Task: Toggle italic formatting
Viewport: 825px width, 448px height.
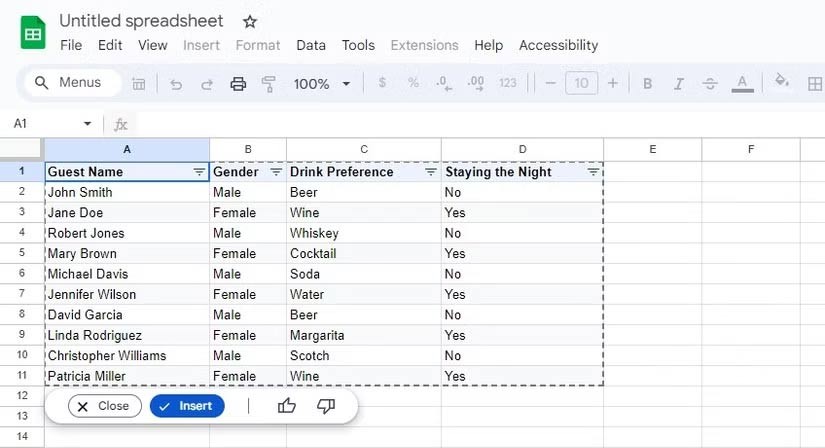Action: (x=679, y=84)
